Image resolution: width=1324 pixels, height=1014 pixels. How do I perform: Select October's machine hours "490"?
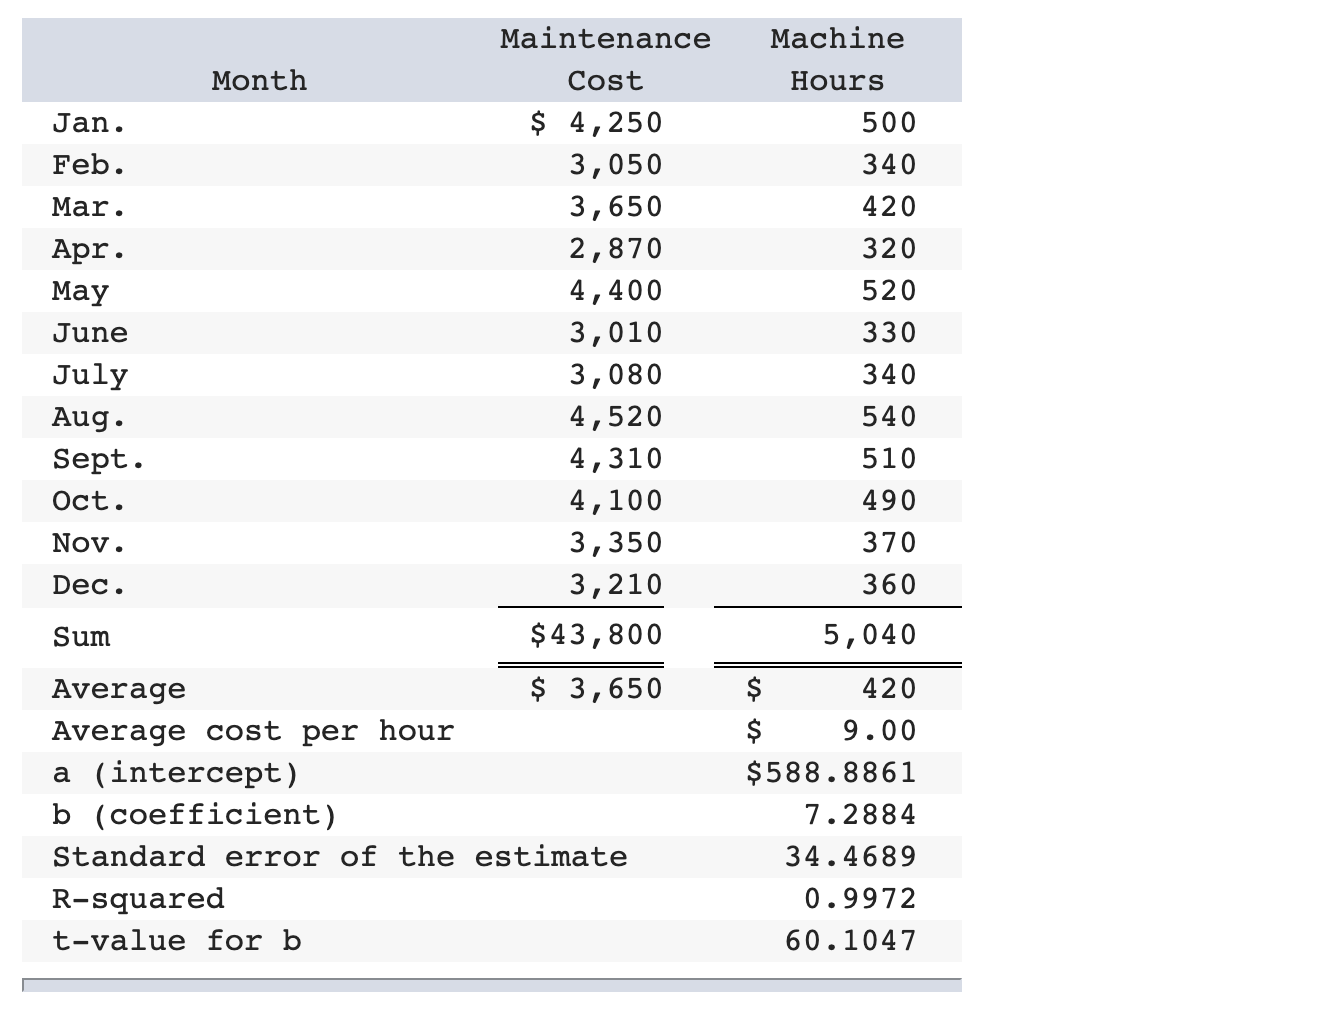(889, 501)
